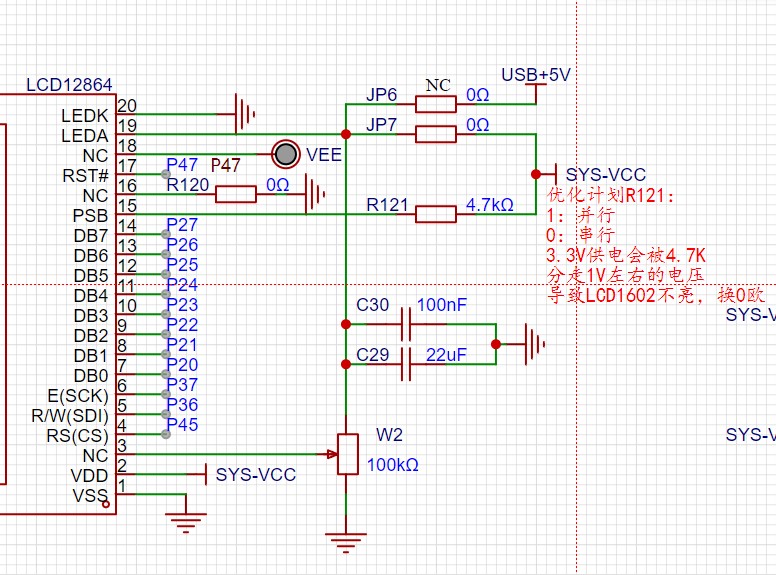The width and height of the screenshot is (776, 575).
Task: Select the JP7 designator text
Action: point(381,124)
